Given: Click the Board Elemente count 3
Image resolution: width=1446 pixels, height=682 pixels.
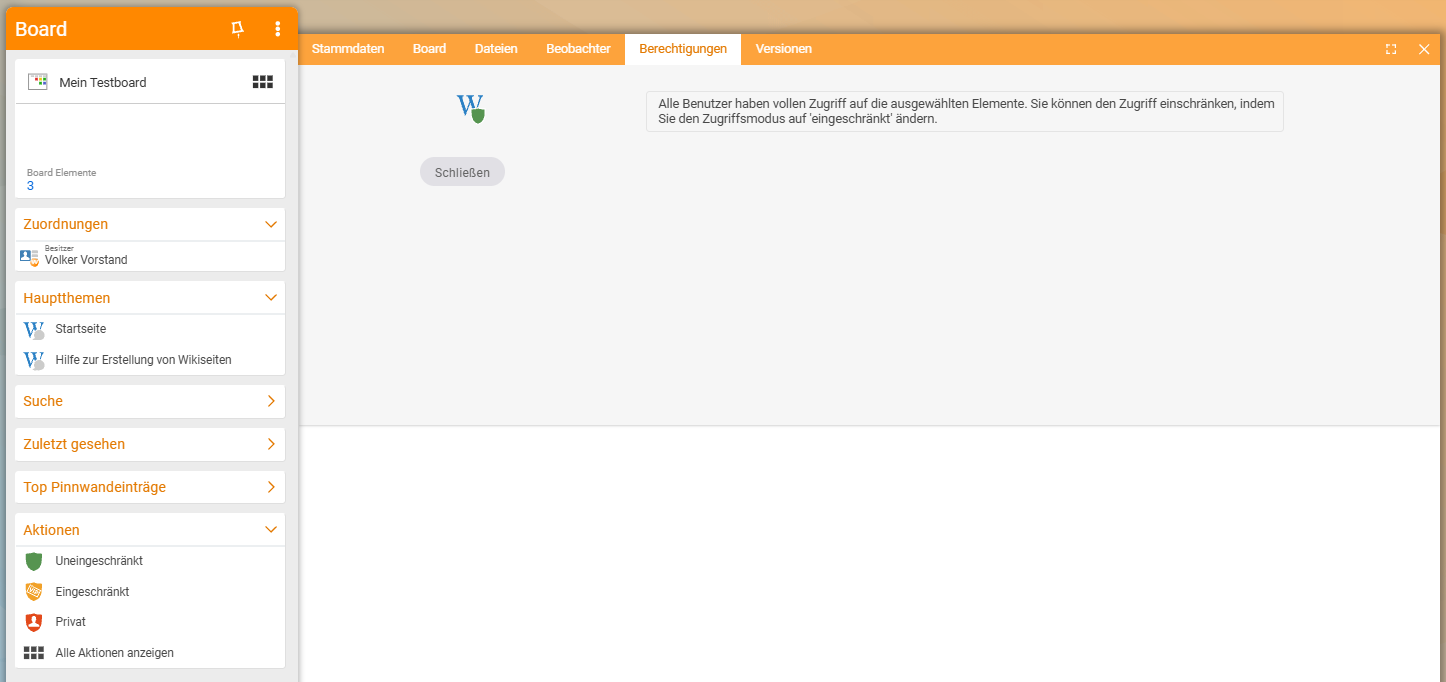Looking at the screenshot, I should coord(30,186).
